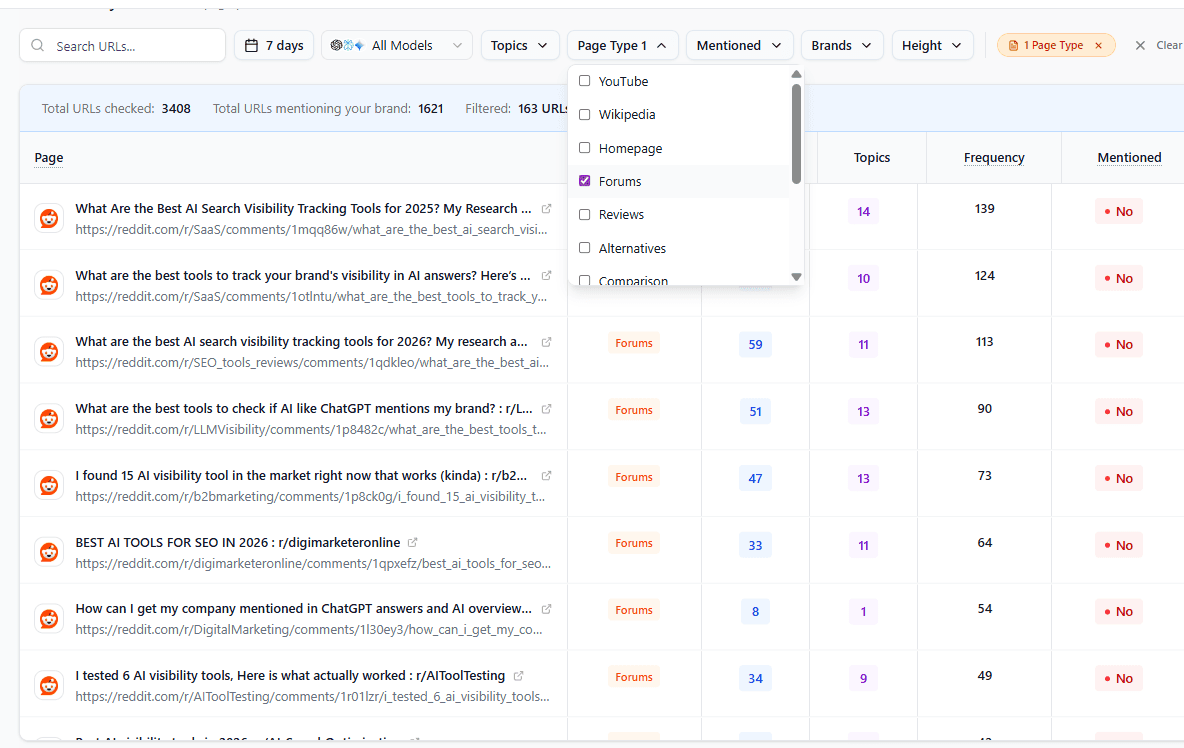Click the Forums tag in the digimarketeronline row
The image size is (1184, 748).
(x=634, y=543)
